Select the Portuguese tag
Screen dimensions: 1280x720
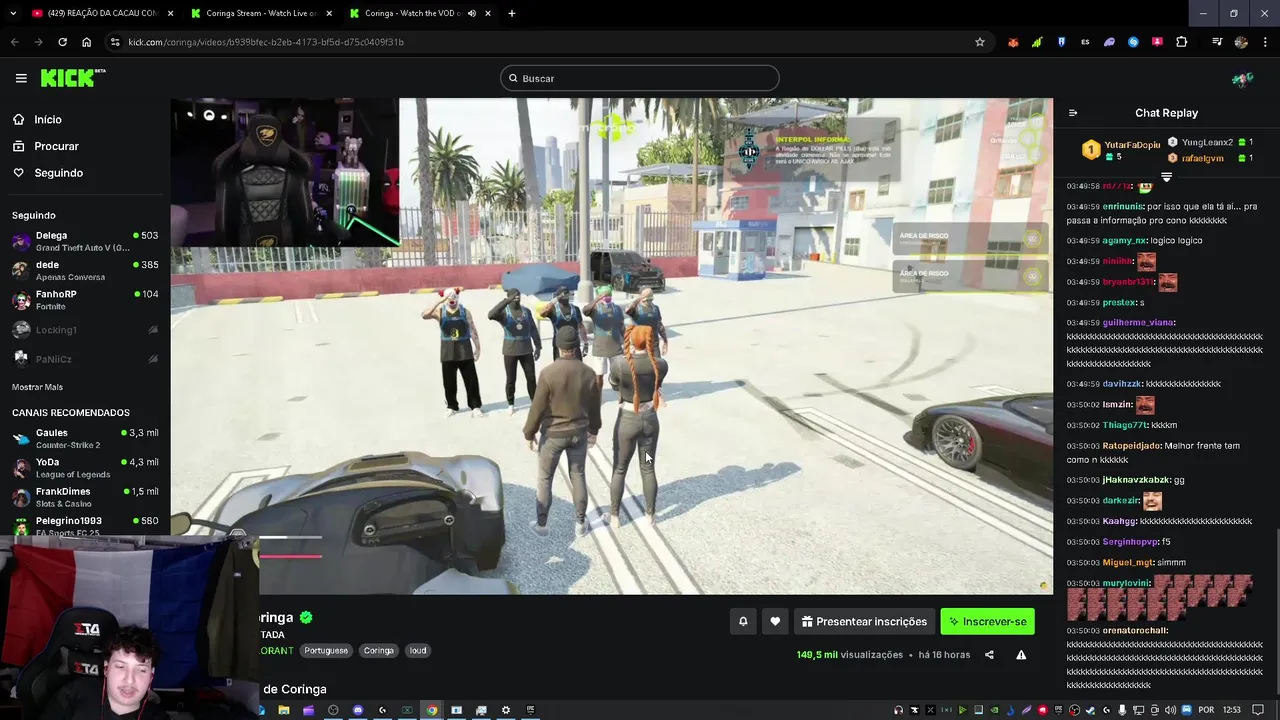326,650
